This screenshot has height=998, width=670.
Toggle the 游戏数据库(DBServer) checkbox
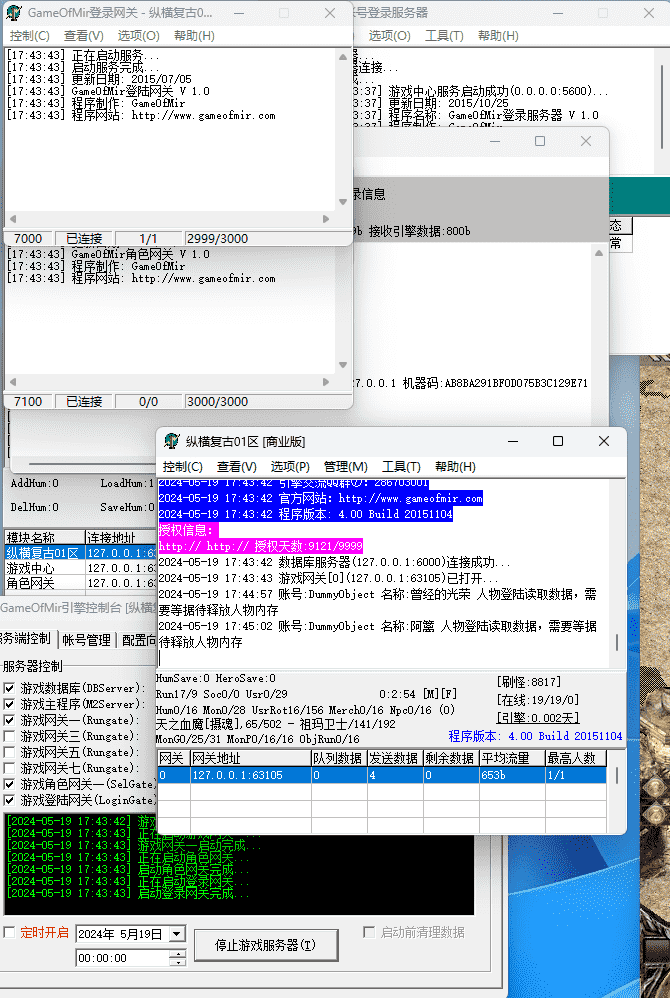pyautogui.click(x=10, y=688)
